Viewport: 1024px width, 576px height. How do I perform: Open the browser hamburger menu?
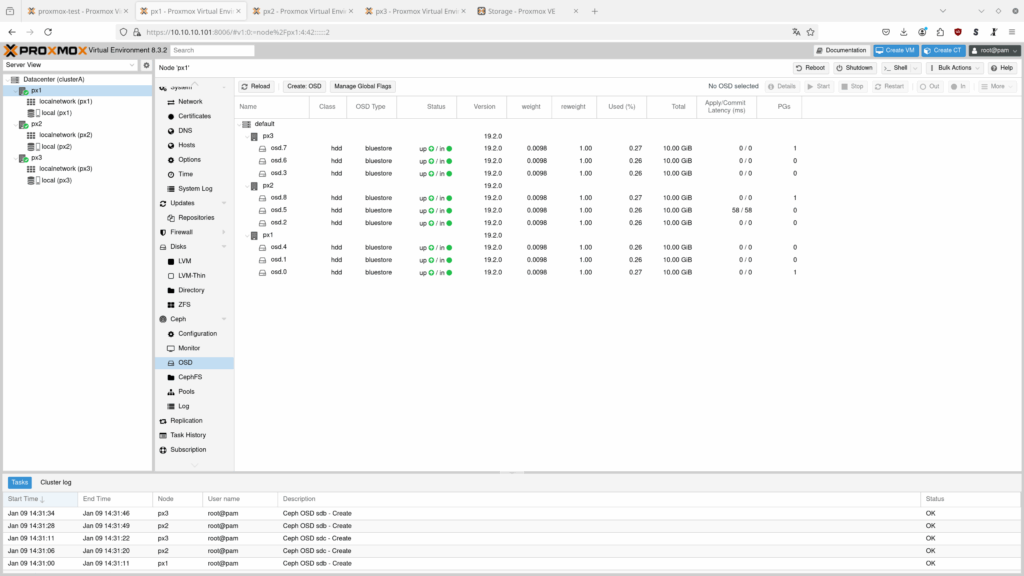coord(1012,32)
